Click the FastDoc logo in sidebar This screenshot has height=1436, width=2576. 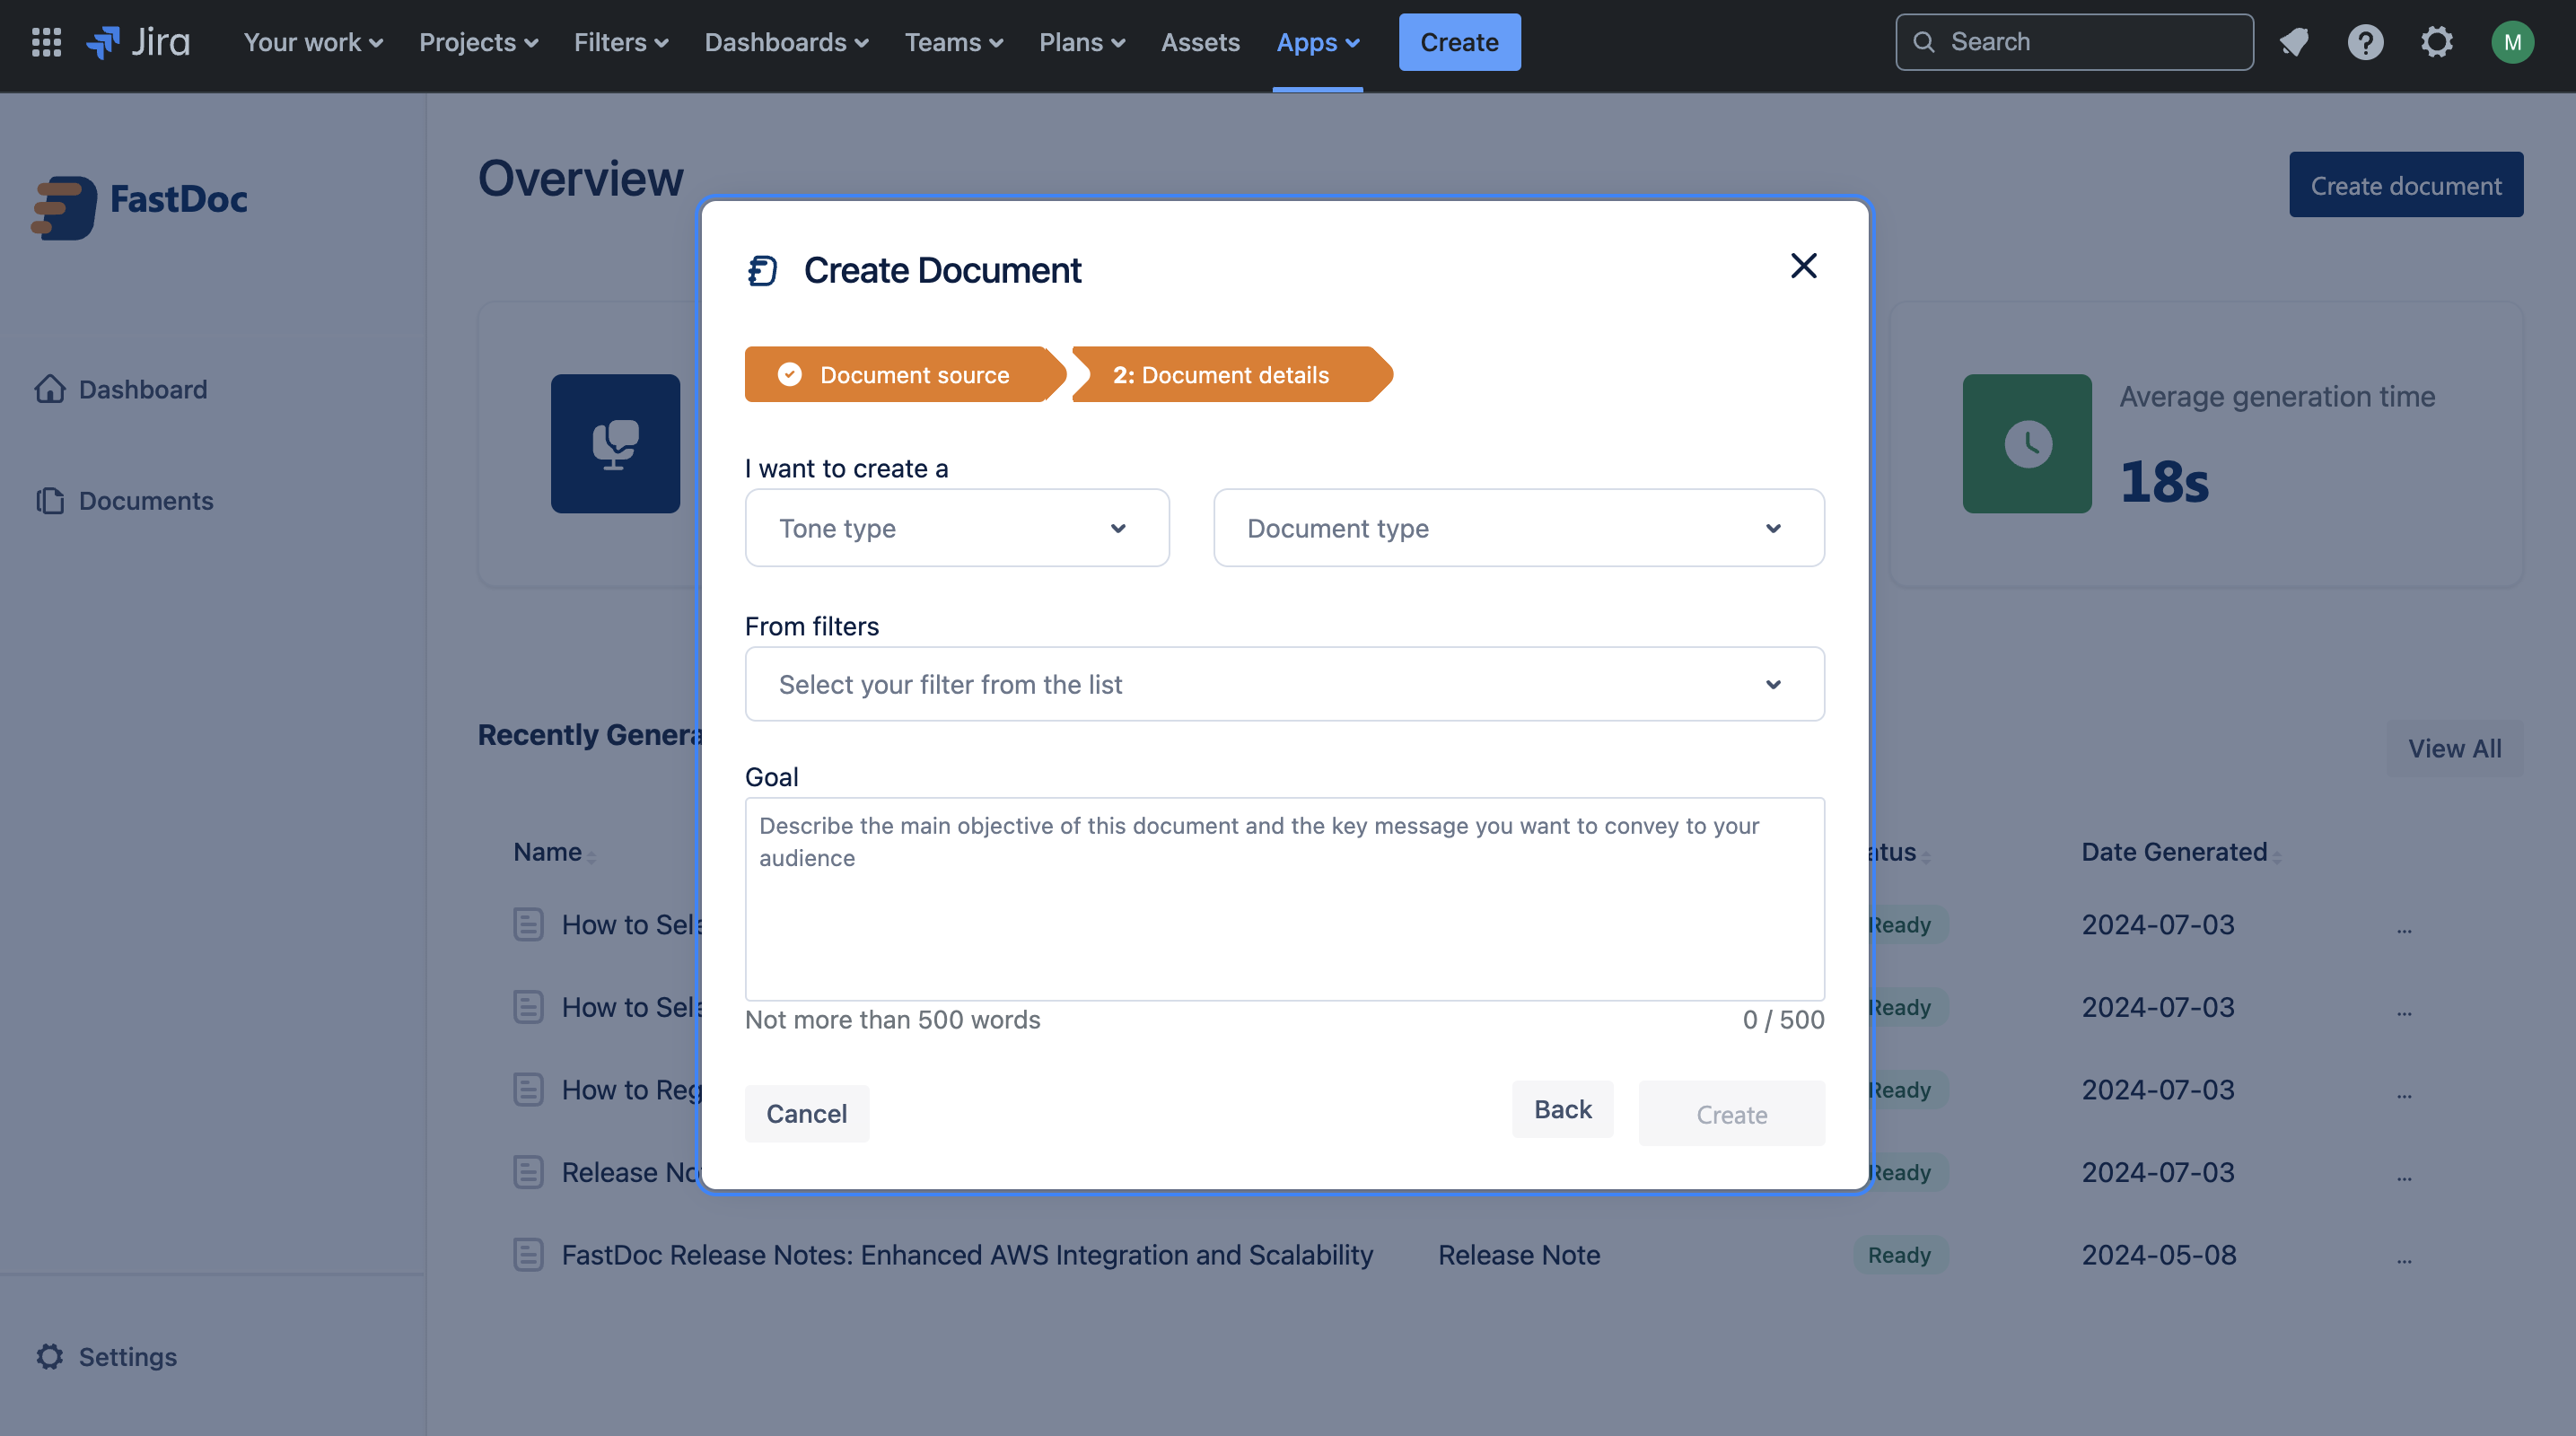tap(139, 207)
